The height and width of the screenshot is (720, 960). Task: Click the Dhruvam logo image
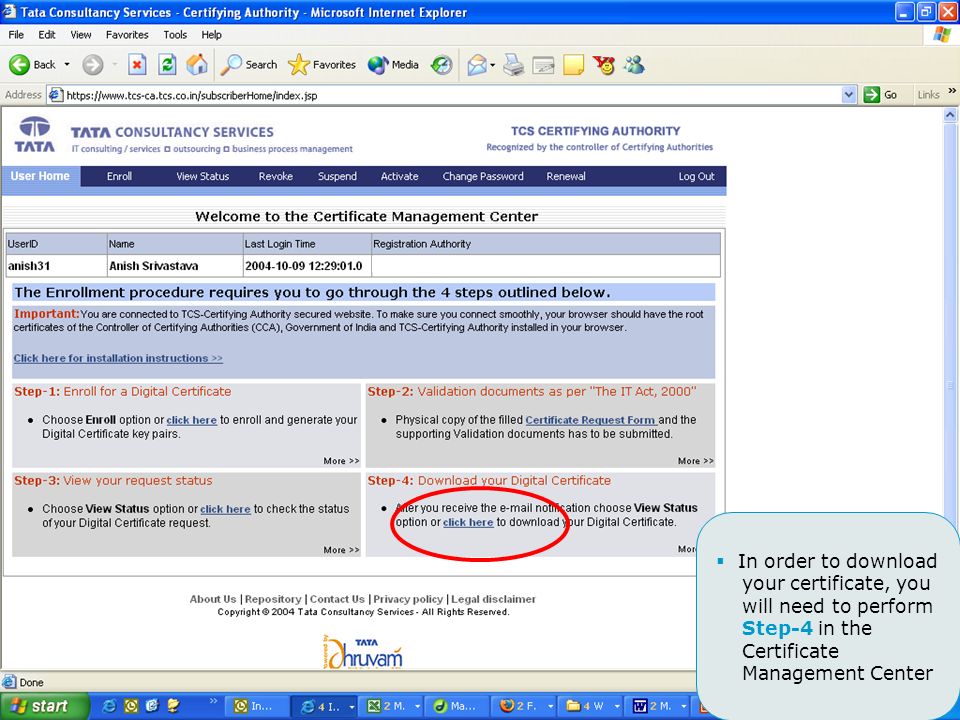[364, 653]
